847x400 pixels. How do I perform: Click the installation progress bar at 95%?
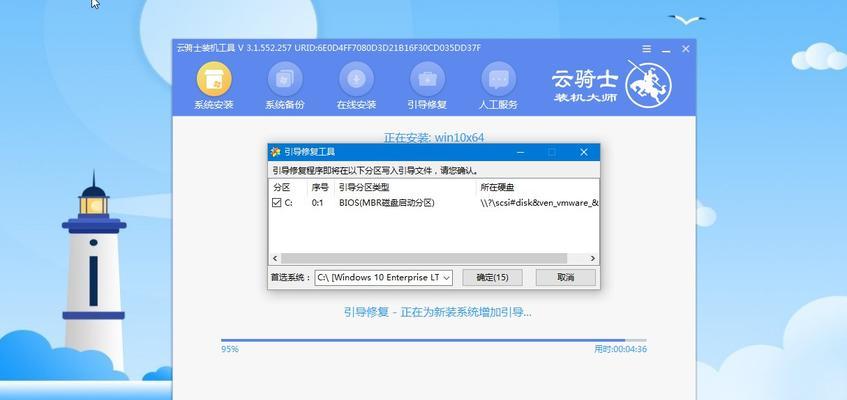tap(433, 340)
